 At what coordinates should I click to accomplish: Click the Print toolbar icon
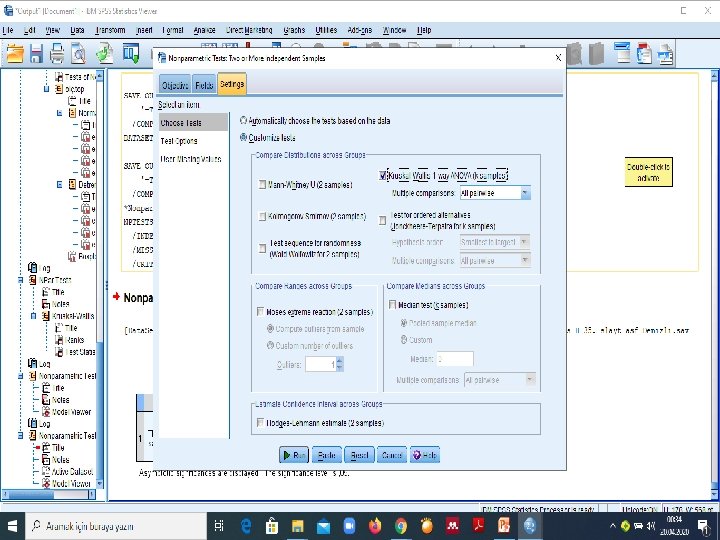tap(57, 53)
